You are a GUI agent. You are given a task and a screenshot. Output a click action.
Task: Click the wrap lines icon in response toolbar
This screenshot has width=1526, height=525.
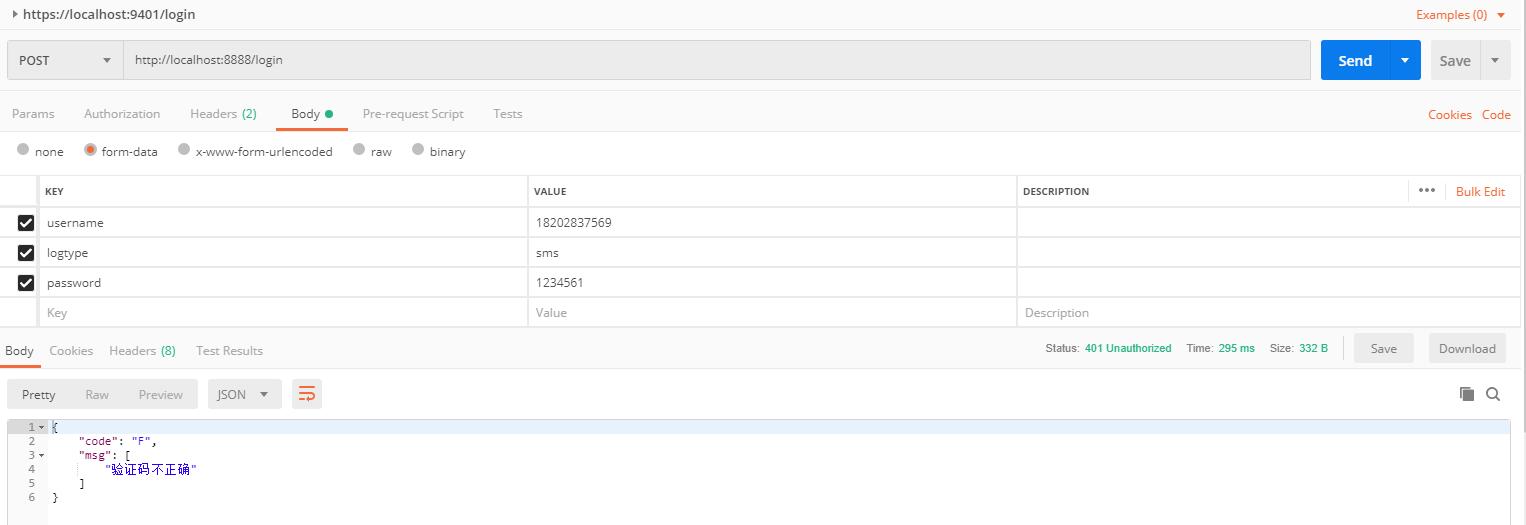pos(307,394)
